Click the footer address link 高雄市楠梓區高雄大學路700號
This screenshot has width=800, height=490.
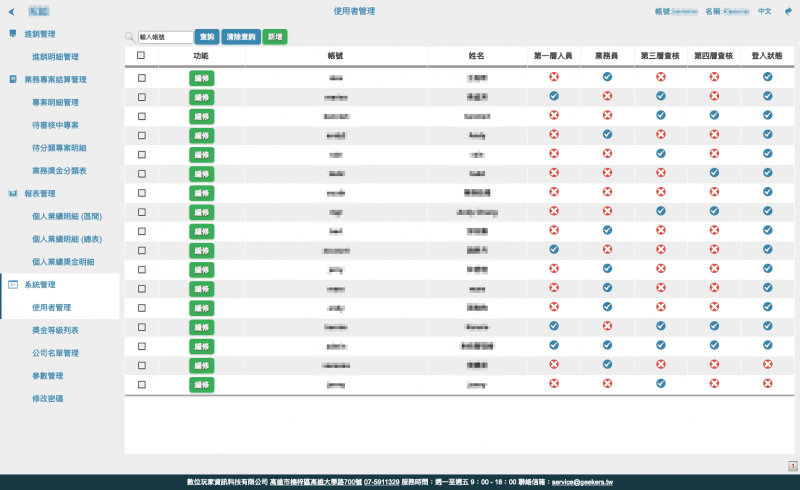pos(316,482)
